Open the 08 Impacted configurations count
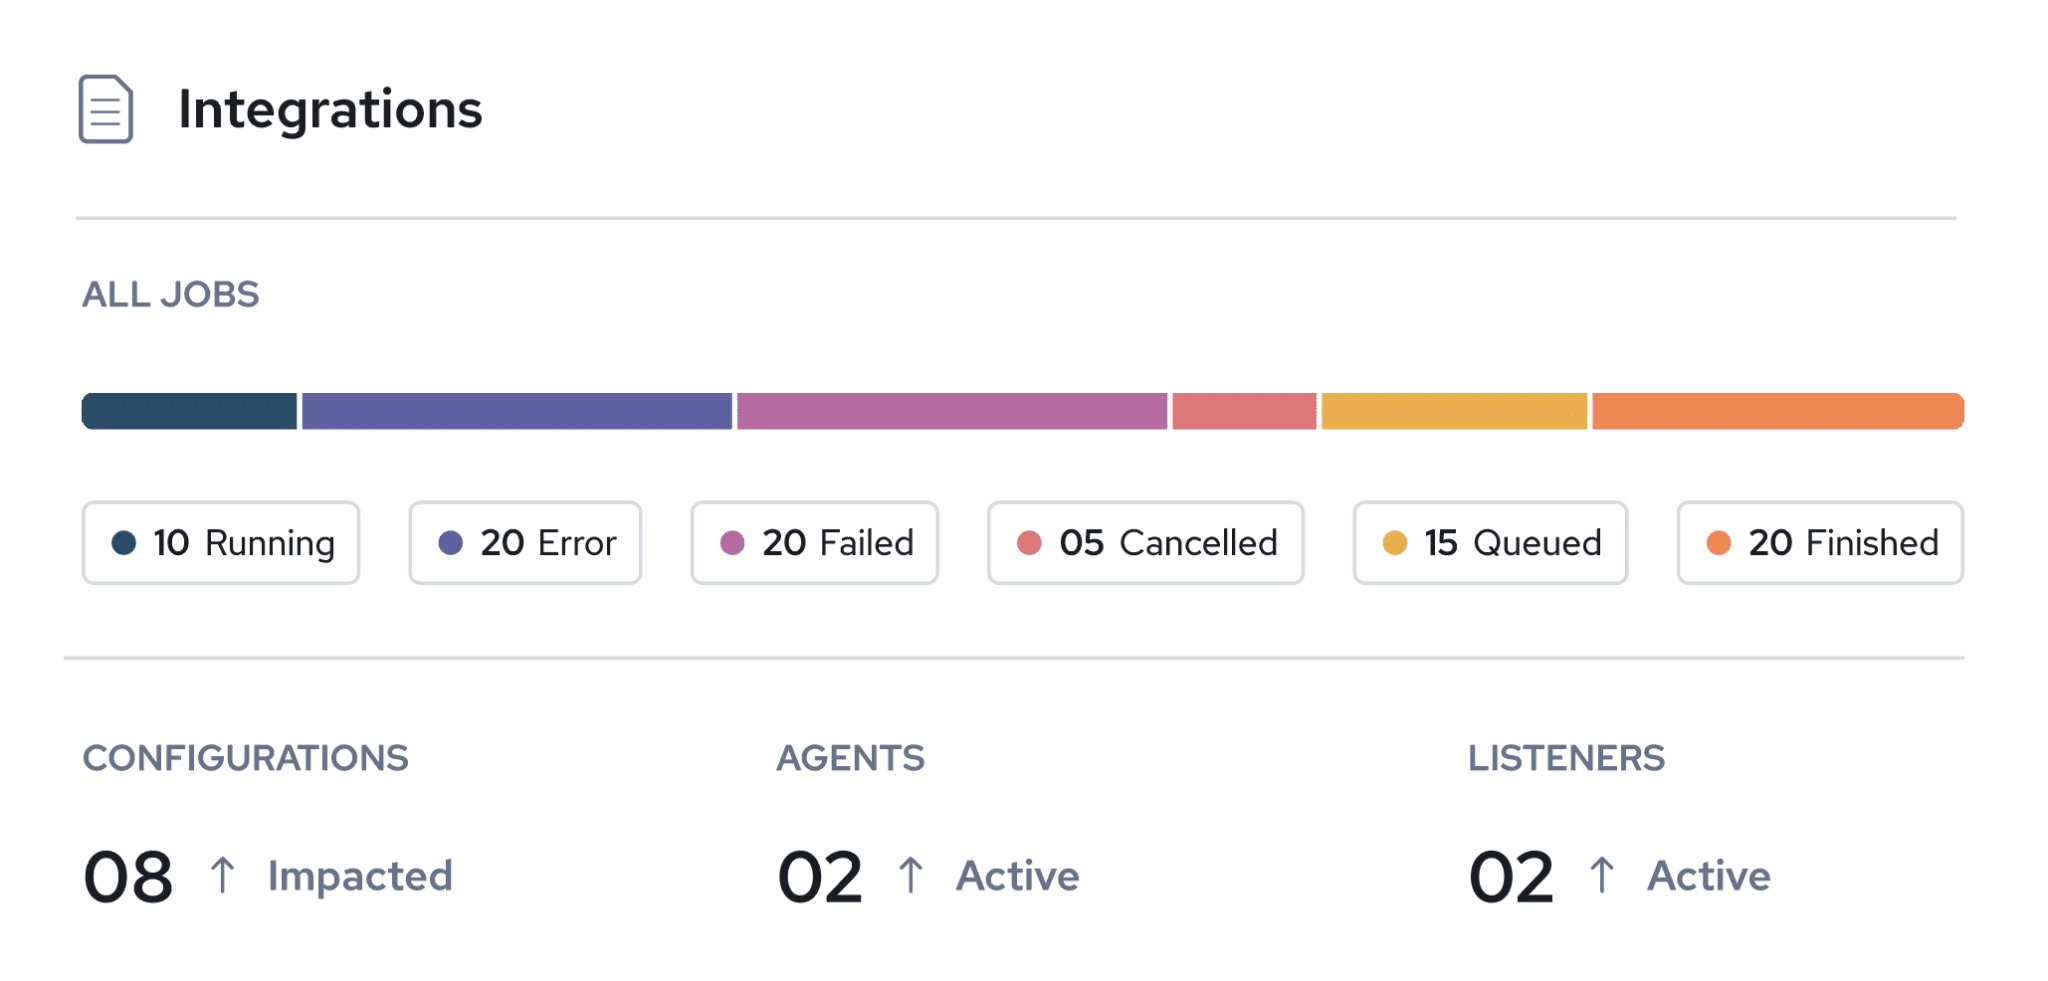Image resolution: width=2048 pixels, height=981 pixels. tap(128, 877)
